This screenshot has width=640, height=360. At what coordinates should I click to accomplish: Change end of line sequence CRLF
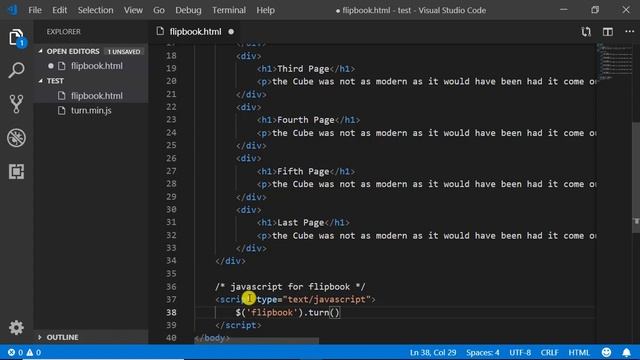click(549, 352)
